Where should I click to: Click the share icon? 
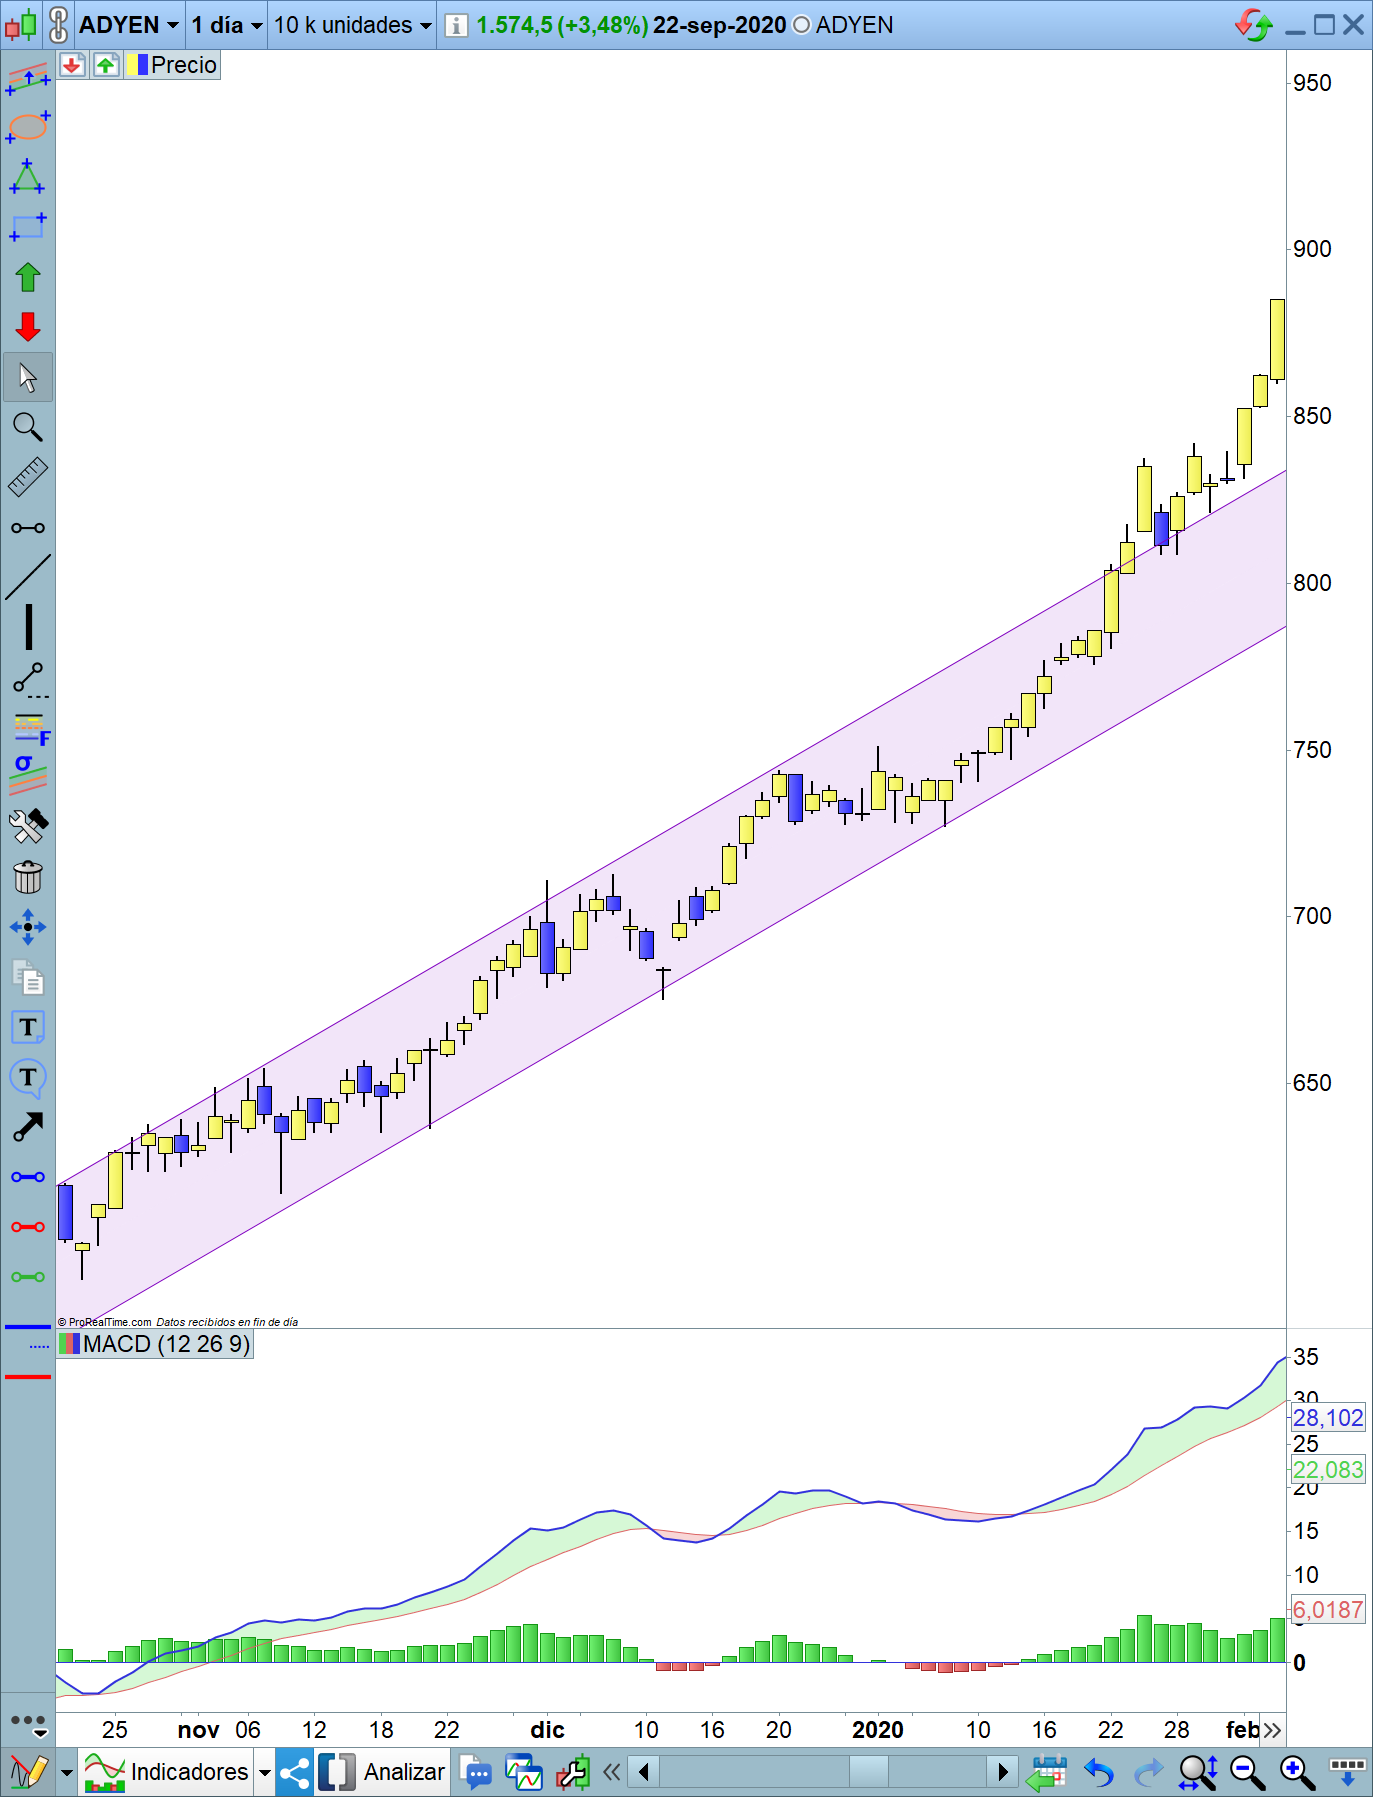point(294,1773)
